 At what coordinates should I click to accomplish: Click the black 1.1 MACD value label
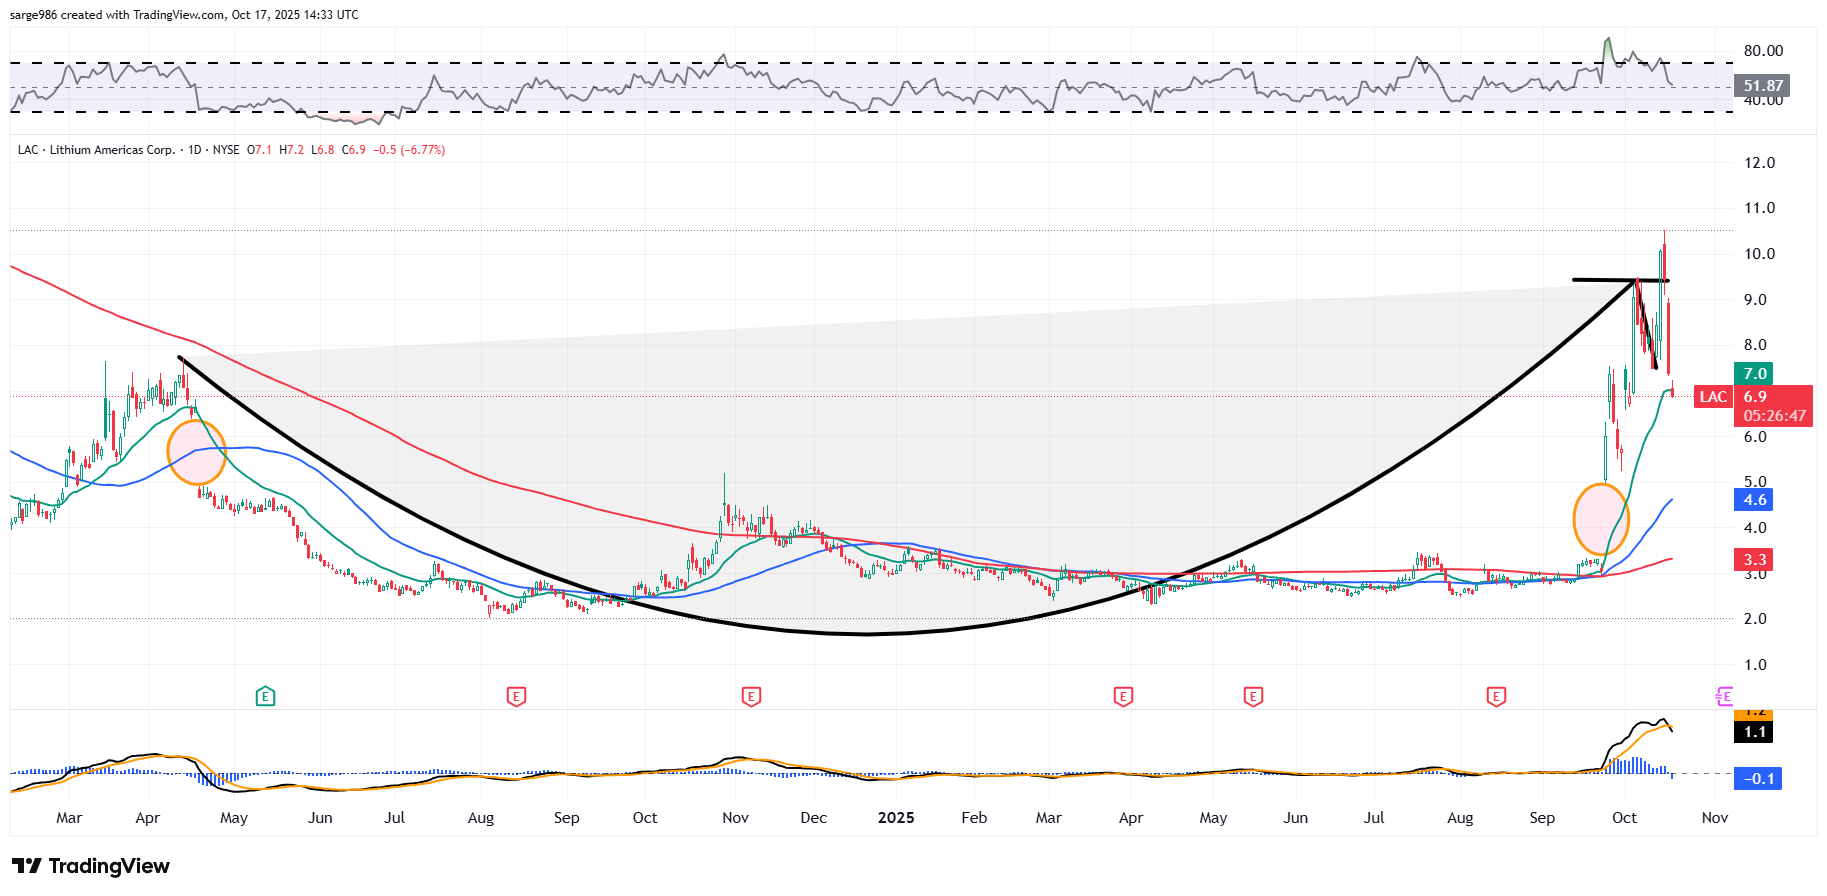[1754, 732]
